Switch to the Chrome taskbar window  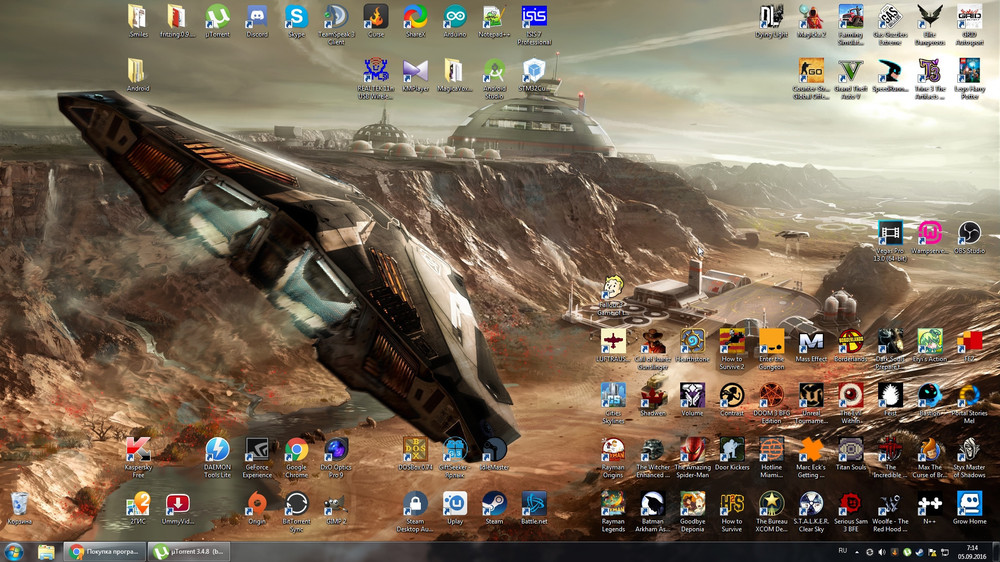click(x=104, y=551)
